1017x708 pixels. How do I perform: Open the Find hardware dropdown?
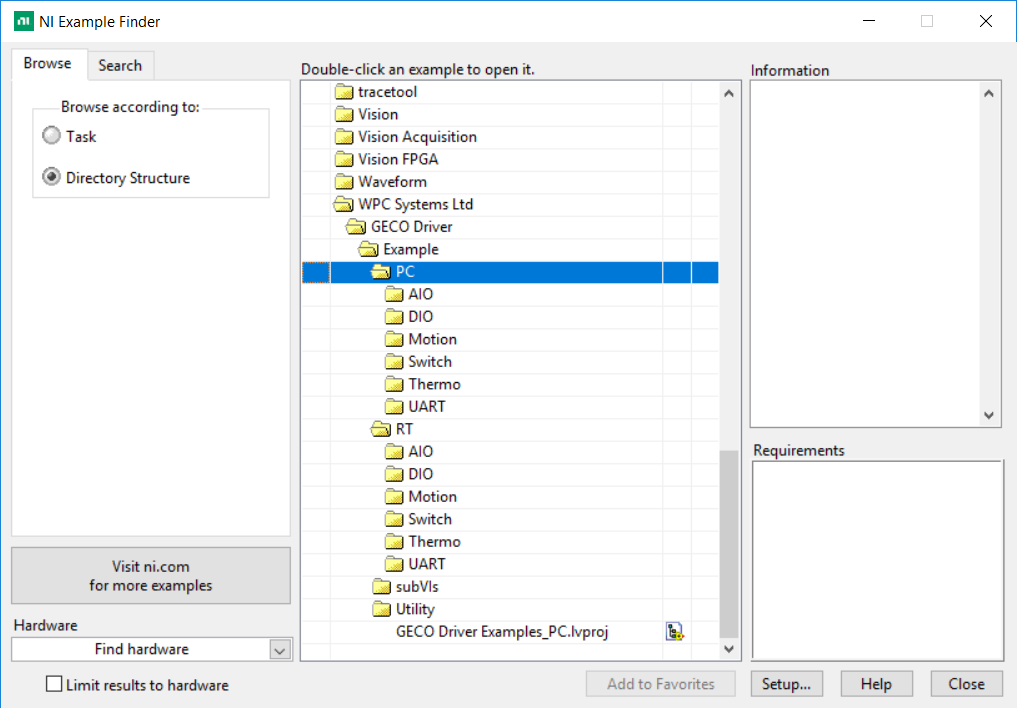click(x=279, y=650)
